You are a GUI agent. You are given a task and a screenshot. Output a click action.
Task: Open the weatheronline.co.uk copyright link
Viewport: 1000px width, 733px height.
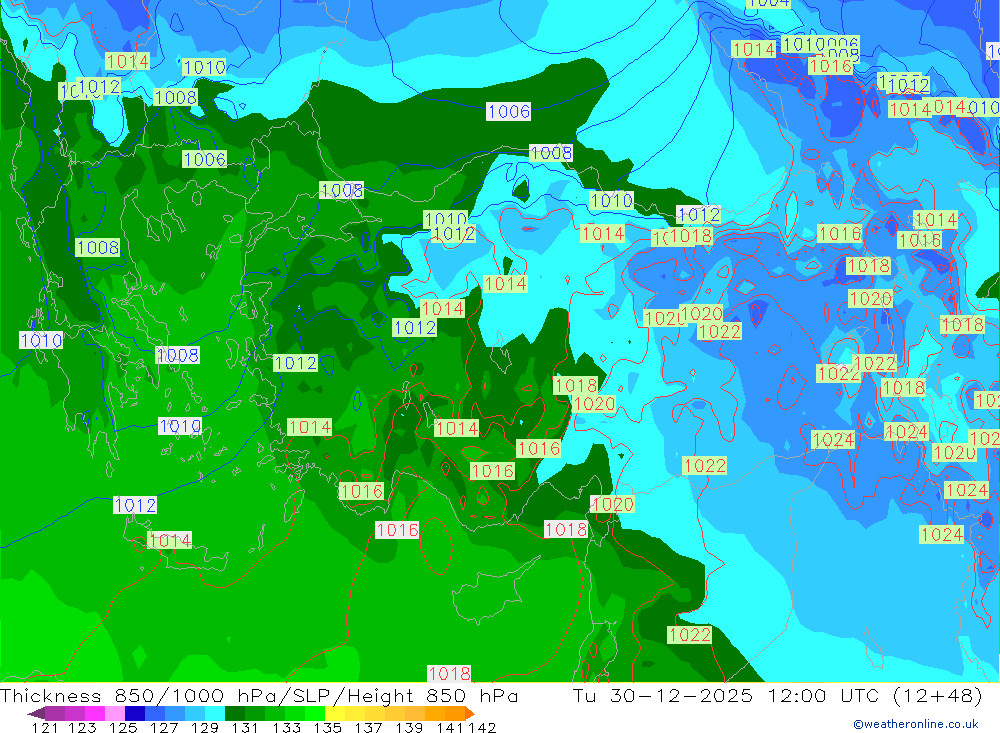point(916,724)
